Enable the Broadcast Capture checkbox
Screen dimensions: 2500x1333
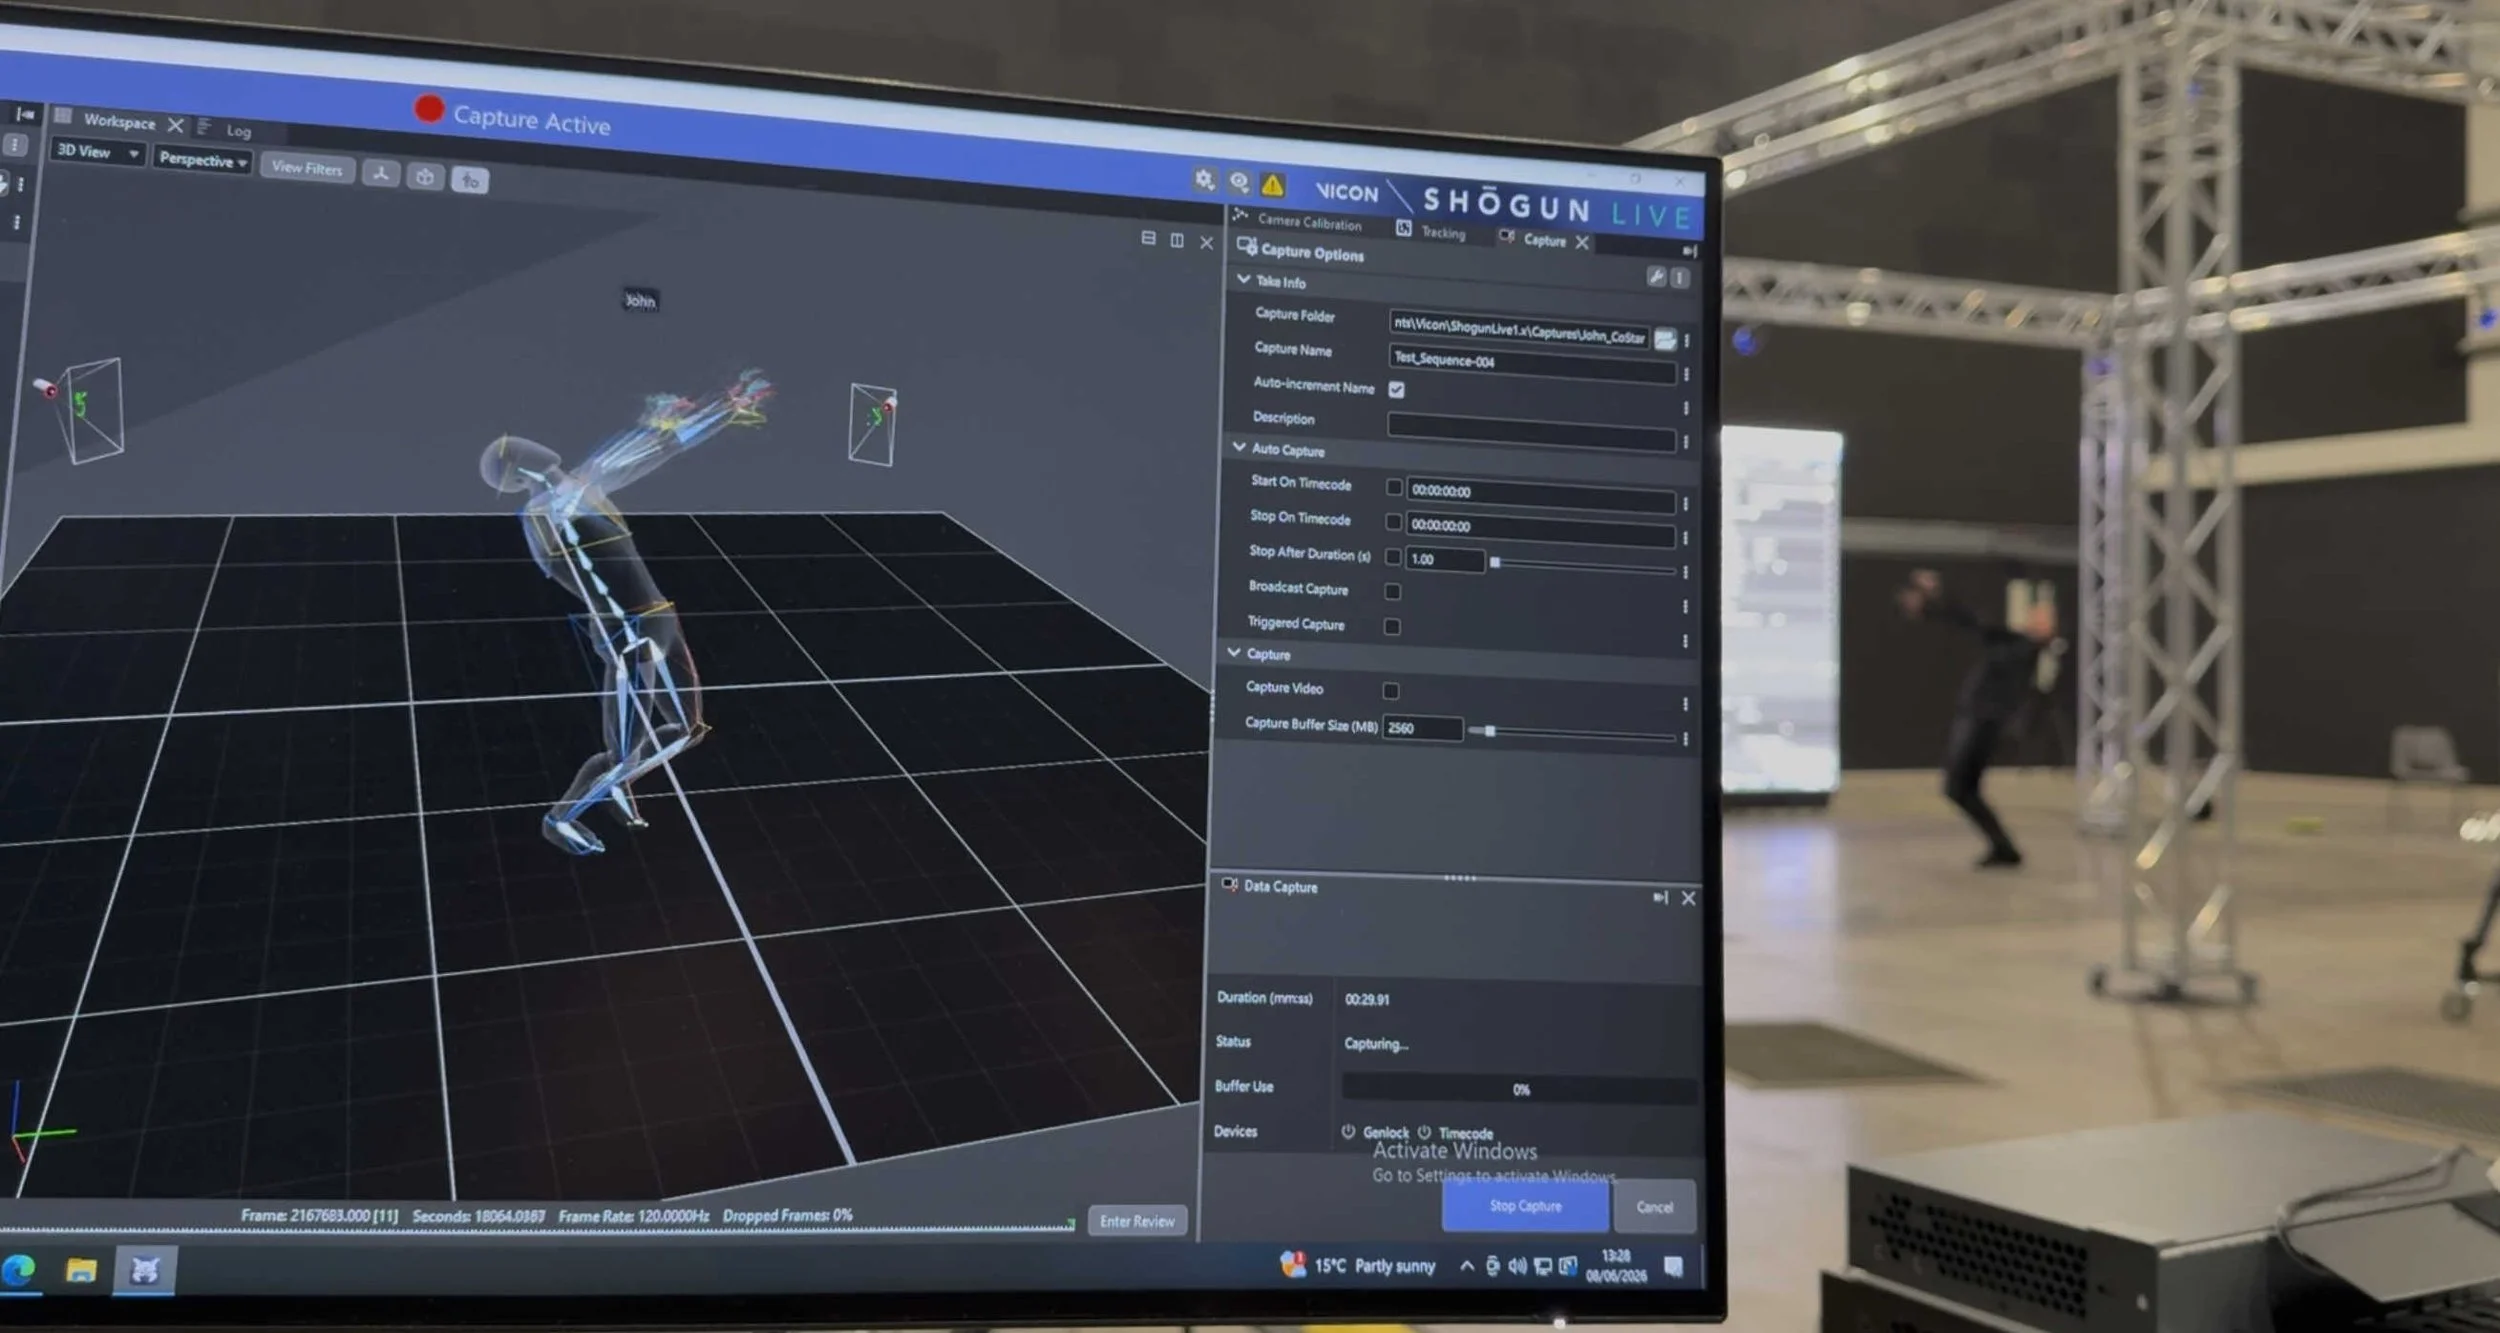click(x=1392, y=591)
